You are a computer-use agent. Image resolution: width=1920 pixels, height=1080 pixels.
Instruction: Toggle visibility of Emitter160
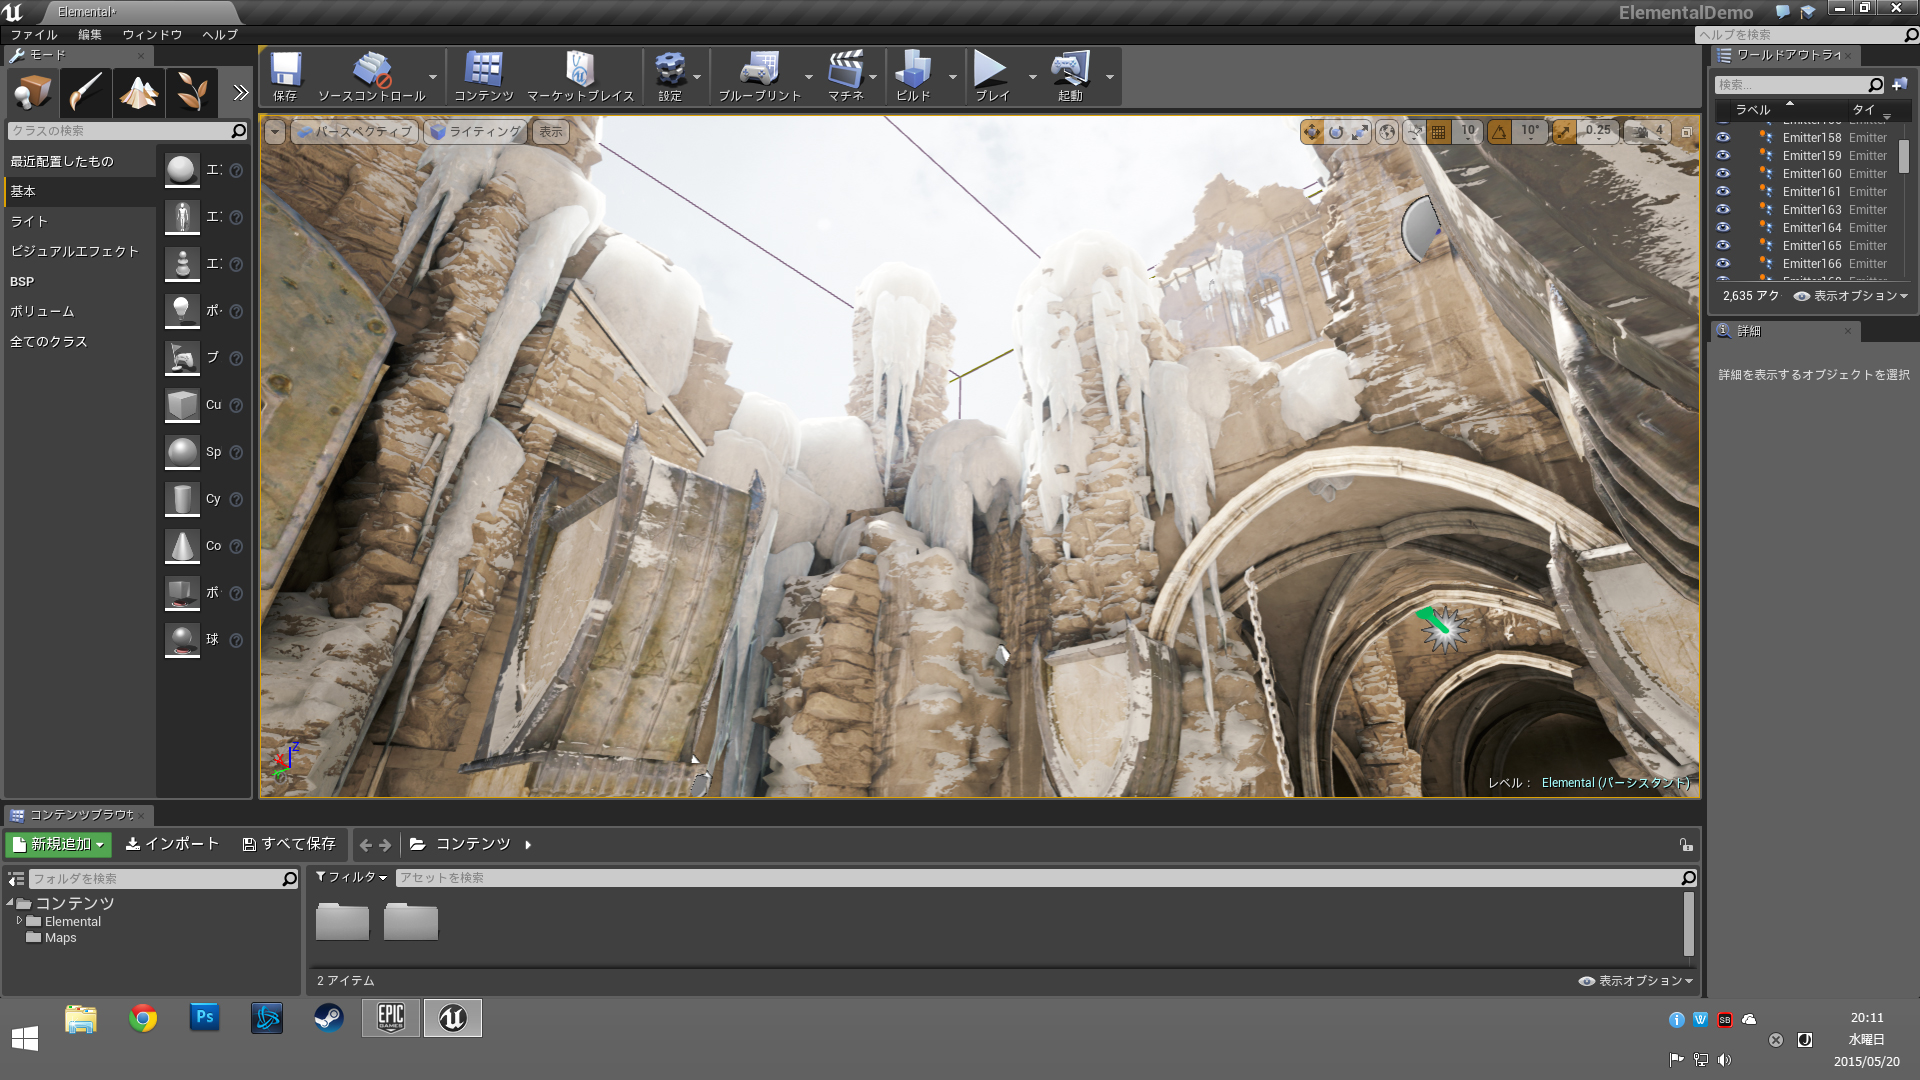1722,174
